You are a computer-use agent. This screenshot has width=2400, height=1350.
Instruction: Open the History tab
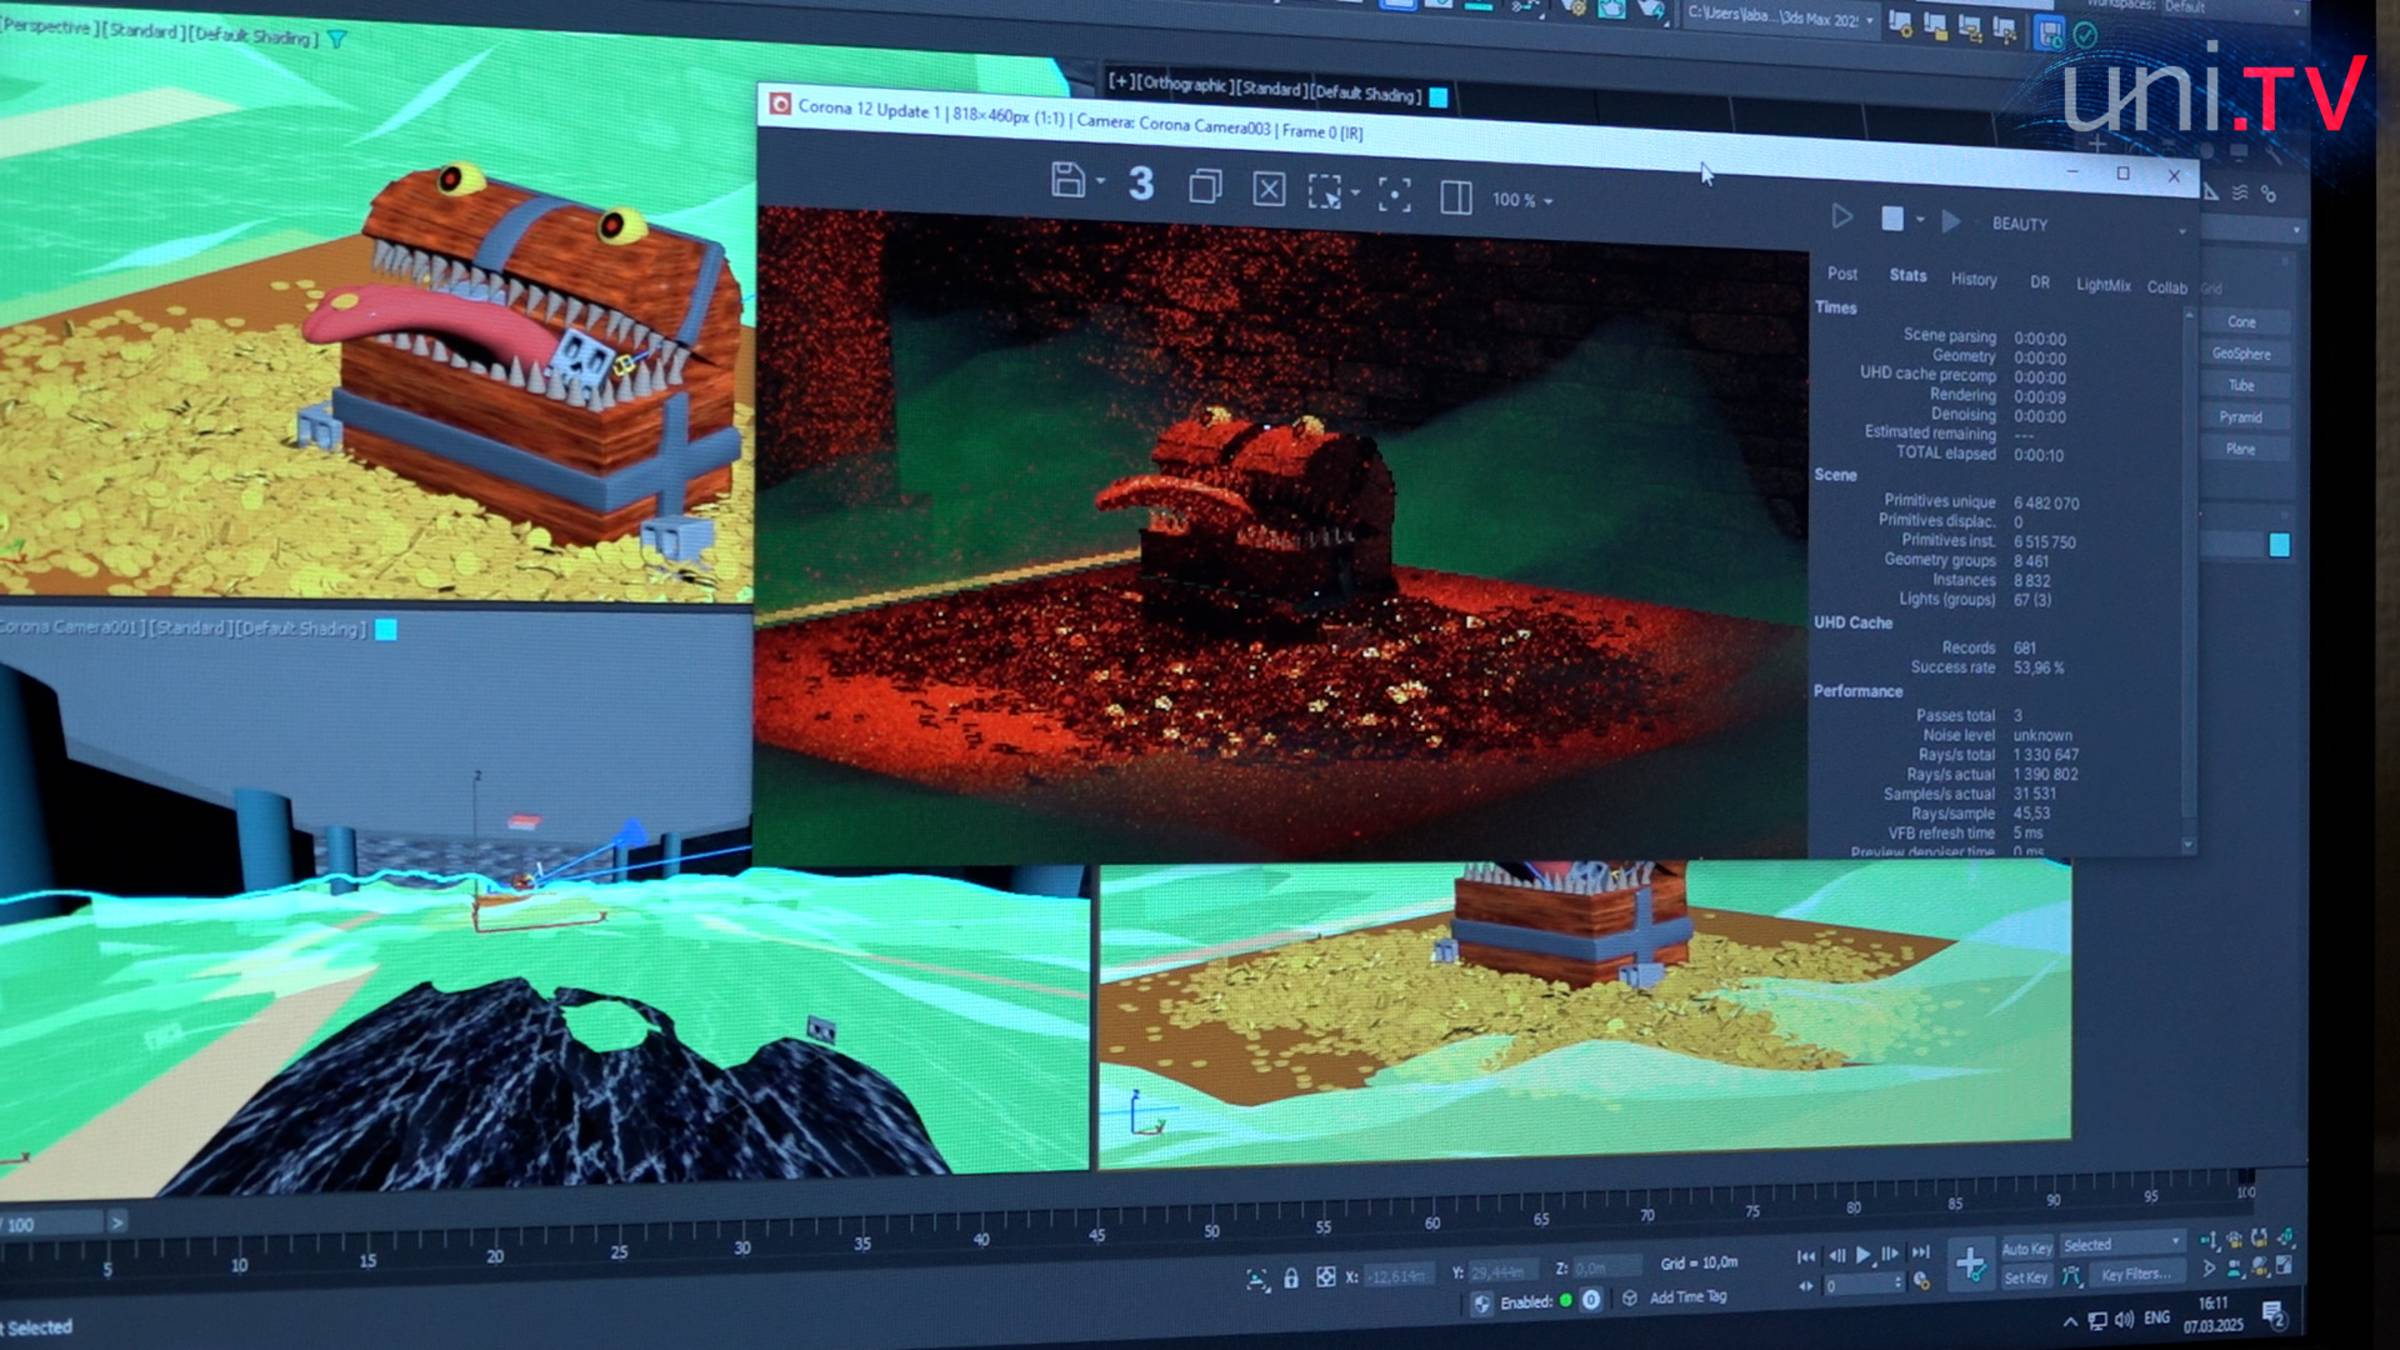click(x=1973, y=279)
